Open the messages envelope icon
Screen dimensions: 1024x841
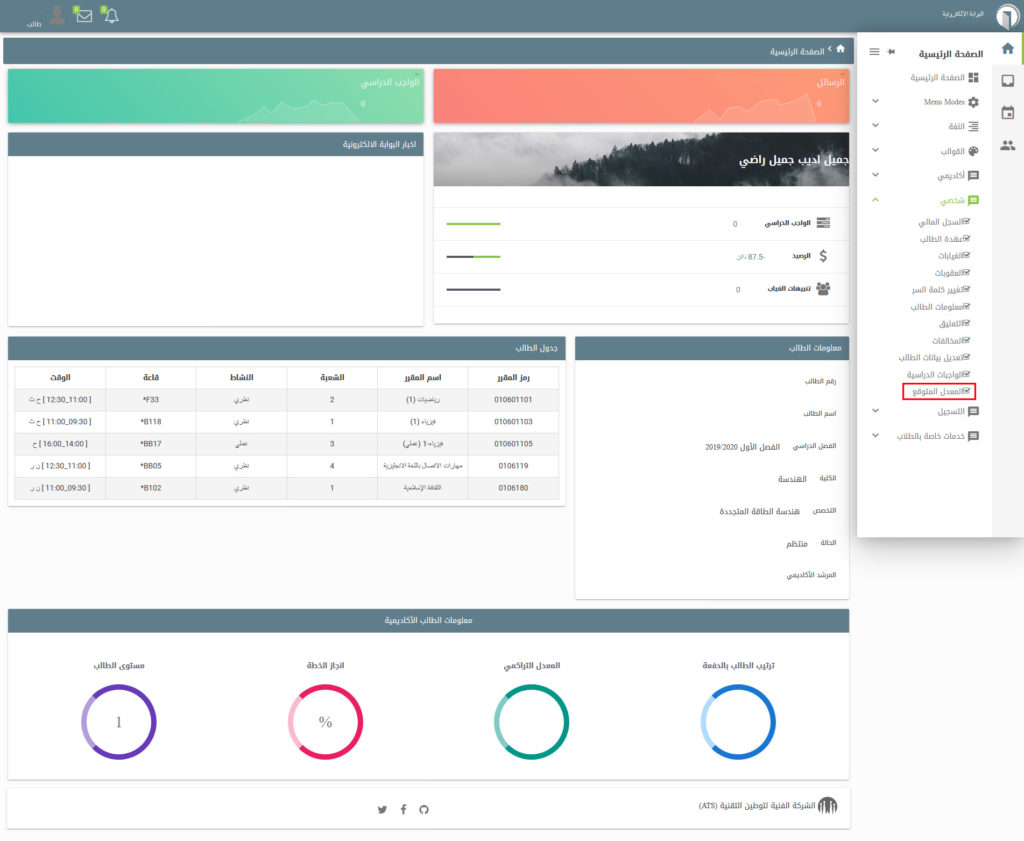84,16
